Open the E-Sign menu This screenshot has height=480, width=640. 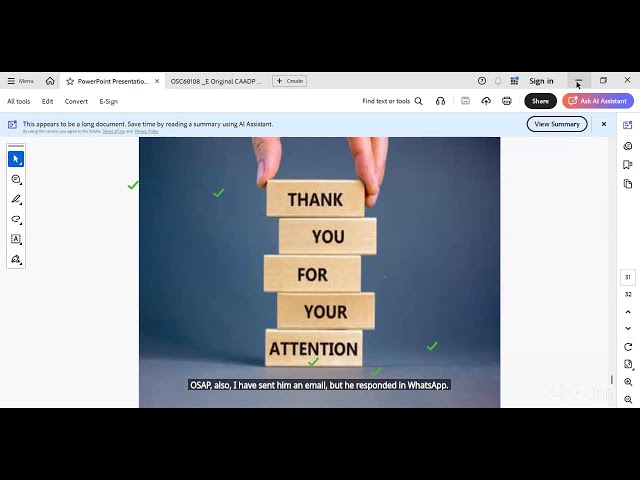point(109,101)
